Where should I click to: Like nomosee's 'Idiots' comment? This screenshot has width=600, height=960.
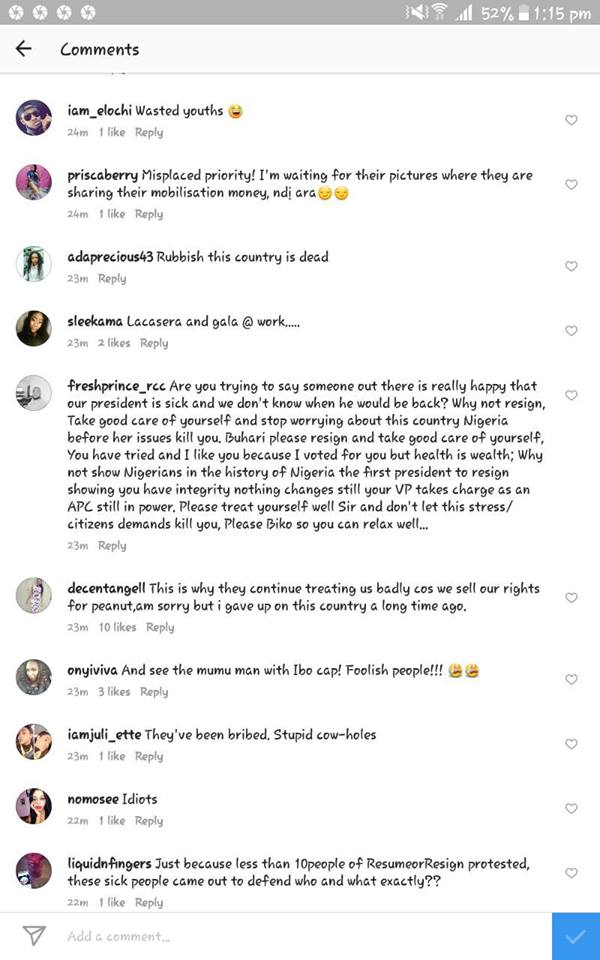pos(571,808)
